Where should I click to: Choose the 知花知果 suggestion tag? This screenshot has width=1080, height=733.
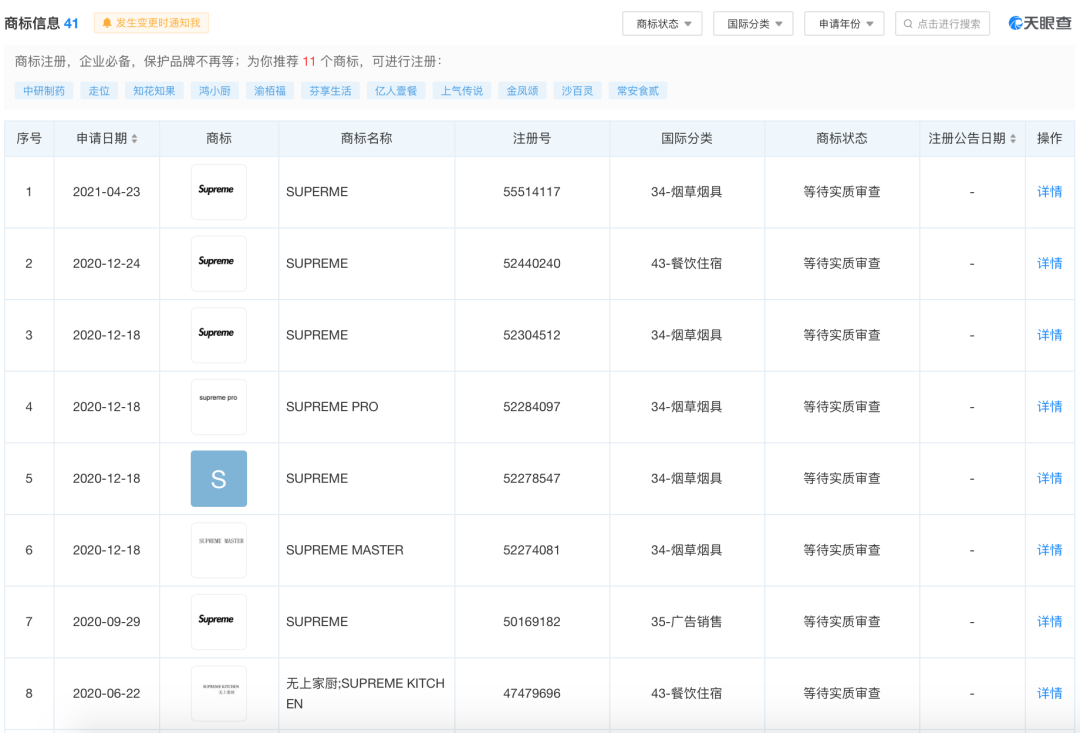pos(154,91)
